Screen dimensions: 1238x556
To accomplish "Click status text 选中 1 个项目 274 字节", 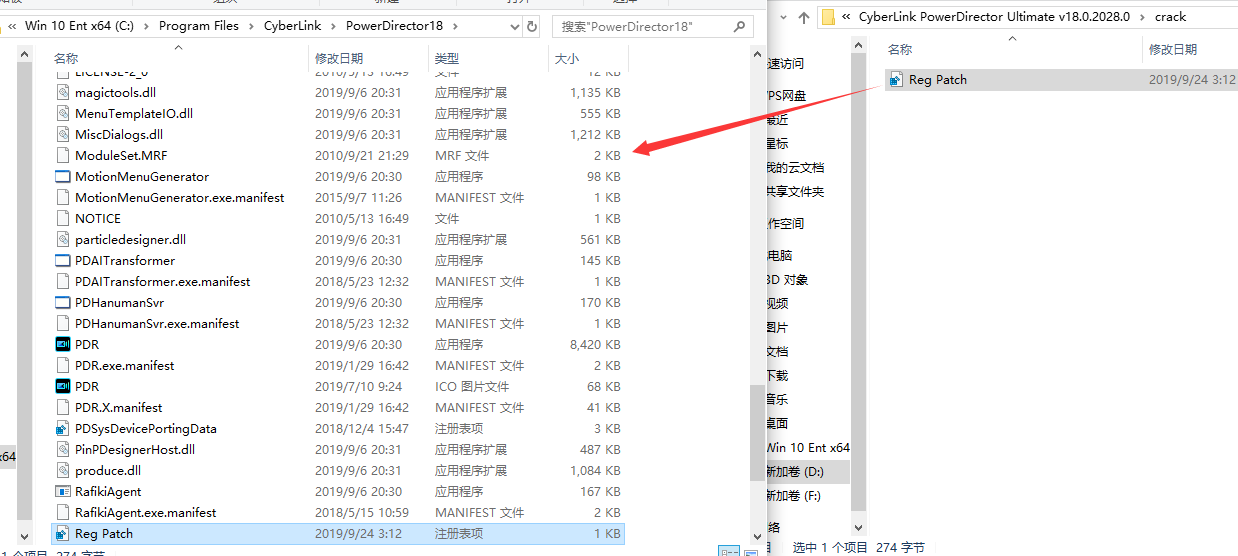I will [859, 547].
